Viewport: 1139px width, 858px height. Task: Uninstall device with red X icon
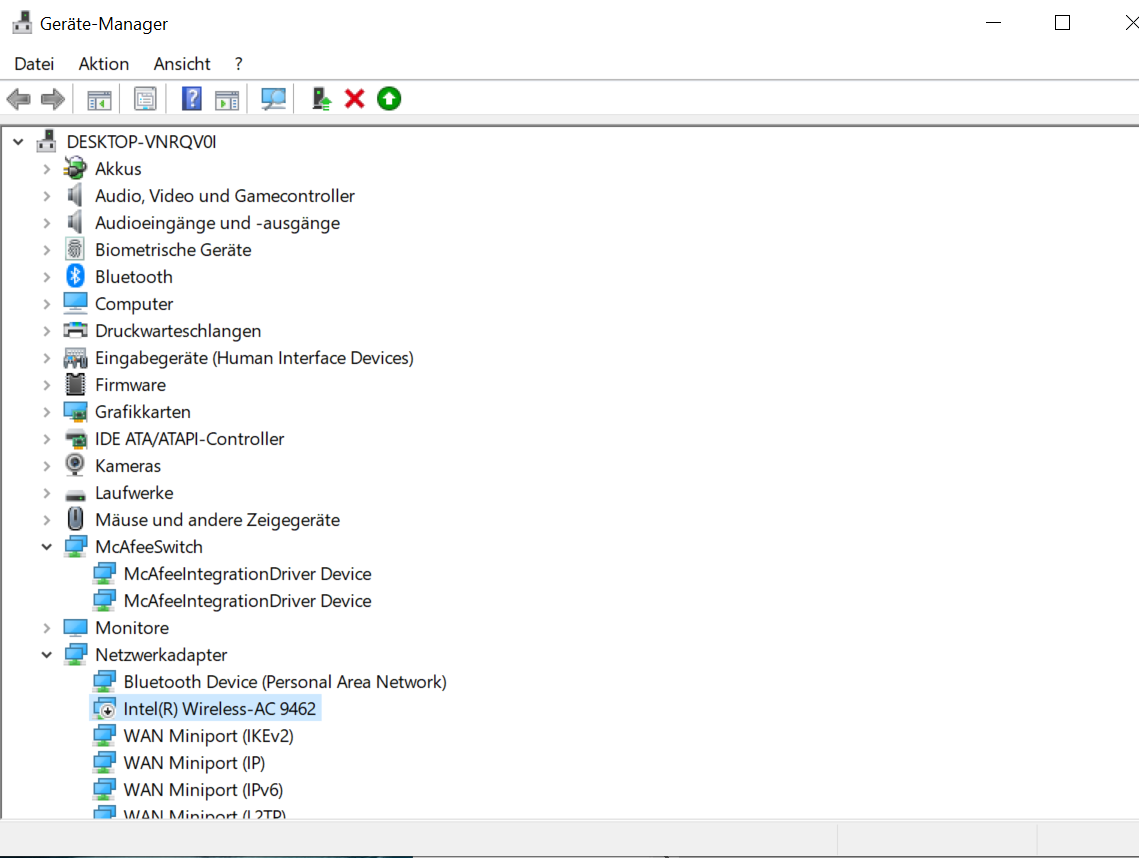(x=354, y=99)
